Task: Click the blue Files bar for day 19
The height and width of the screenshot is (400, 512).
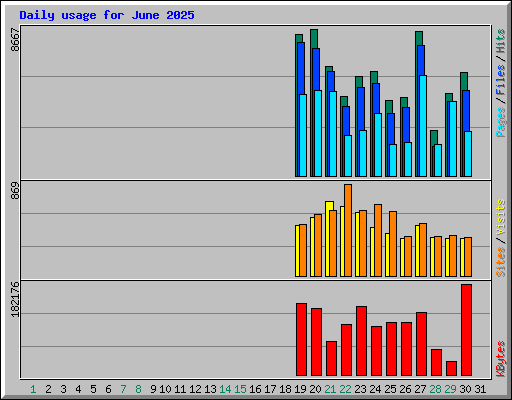Action: (x=301, y=68)
